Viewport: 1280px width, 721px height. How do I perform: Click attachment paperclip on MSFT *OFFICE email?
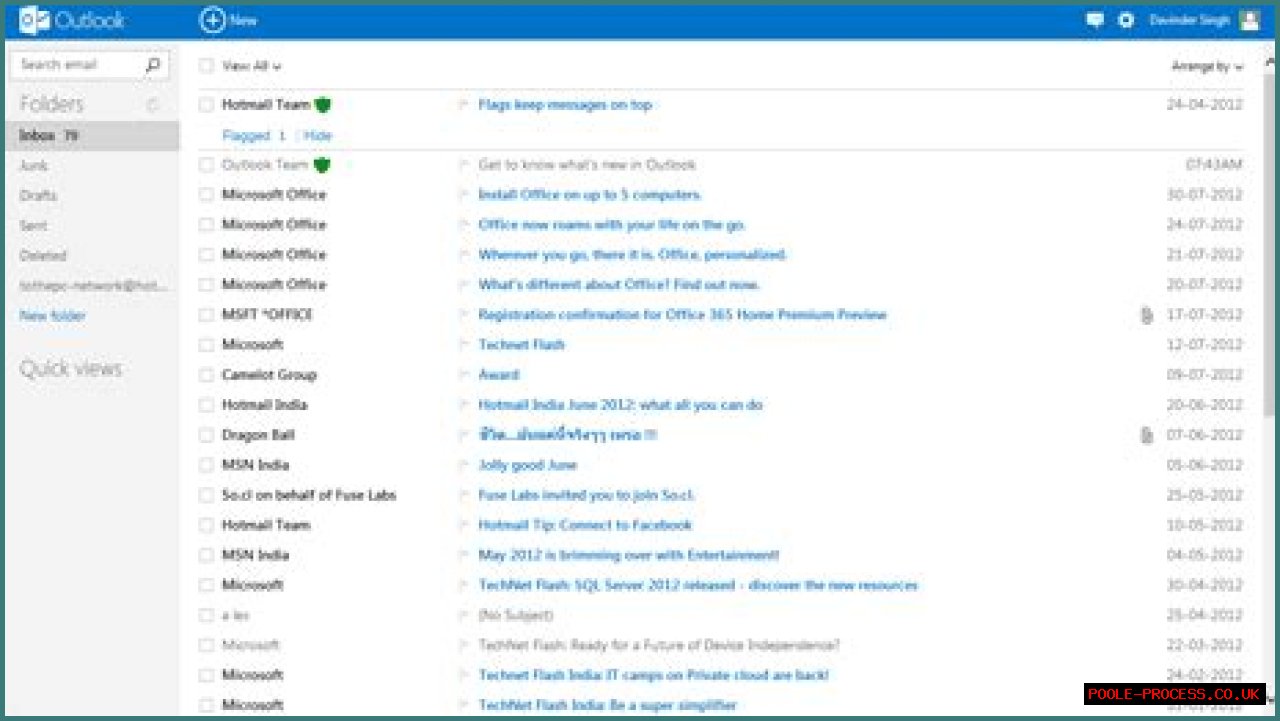coord(1147,315)
